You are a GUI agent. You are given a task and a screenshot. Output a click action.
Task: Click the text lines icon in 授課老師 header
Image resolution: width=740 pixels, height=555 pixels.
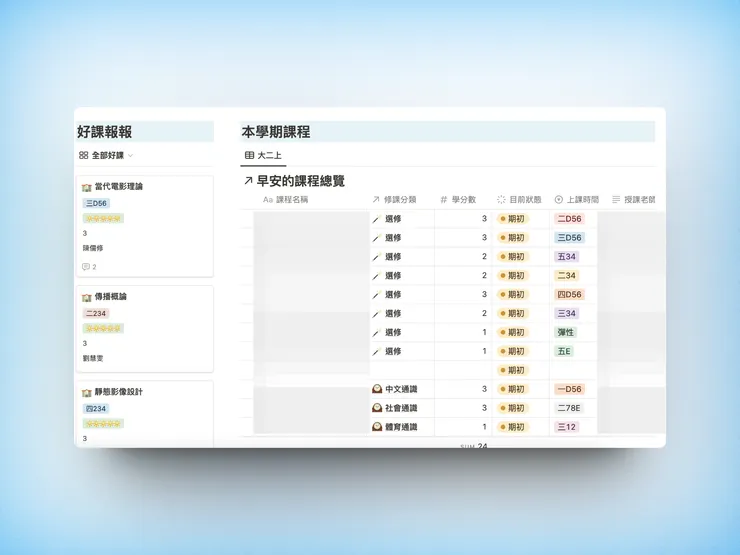coord(616,200)
